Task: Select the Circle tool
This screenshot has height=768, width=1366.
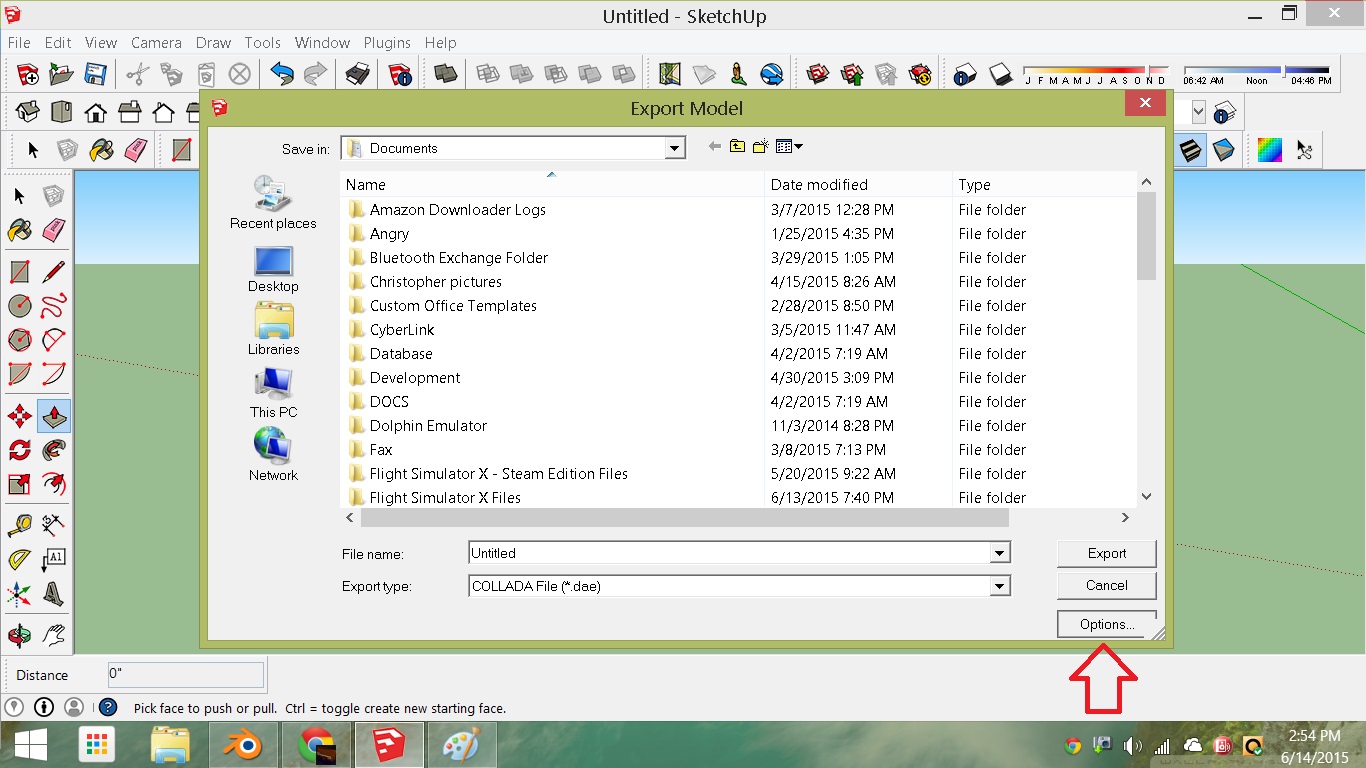Action: click(19, 305)
